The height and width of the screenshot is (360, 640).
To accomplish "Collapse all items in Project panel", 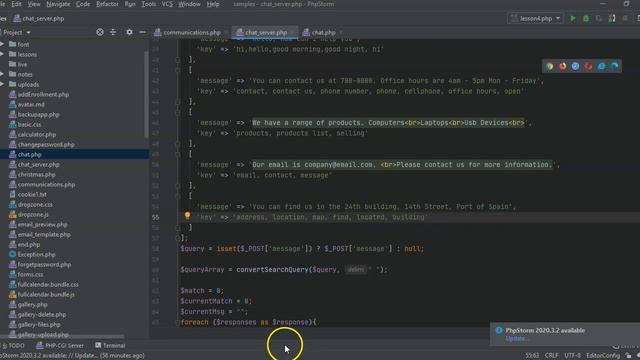I will [113, 32].
